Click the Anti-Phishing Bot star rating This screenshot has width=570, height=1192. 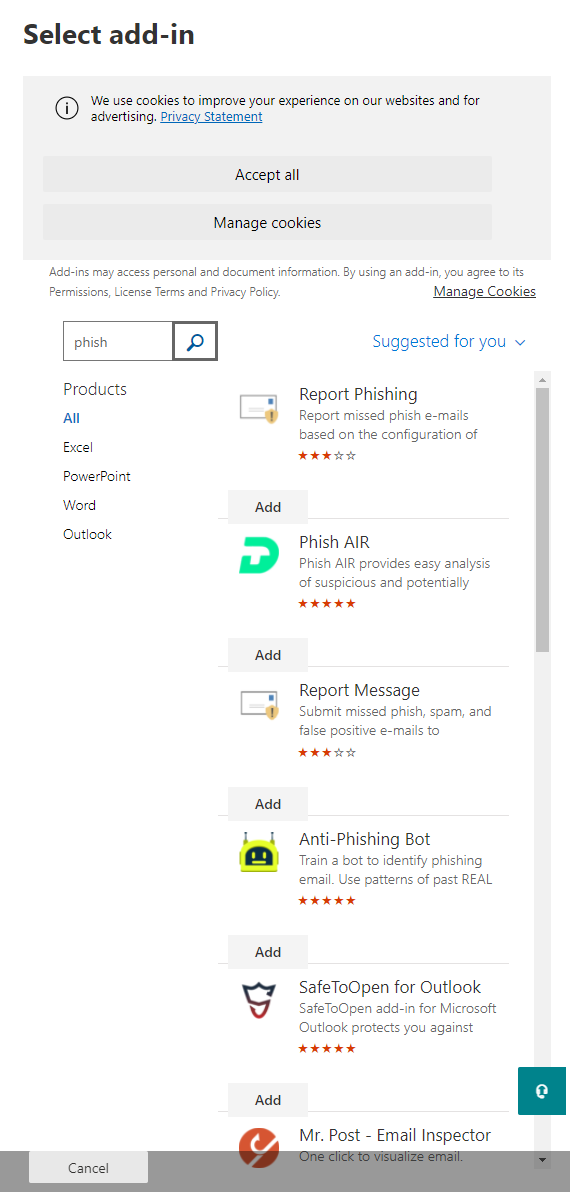pyautogui.click(x=327, y=901)
